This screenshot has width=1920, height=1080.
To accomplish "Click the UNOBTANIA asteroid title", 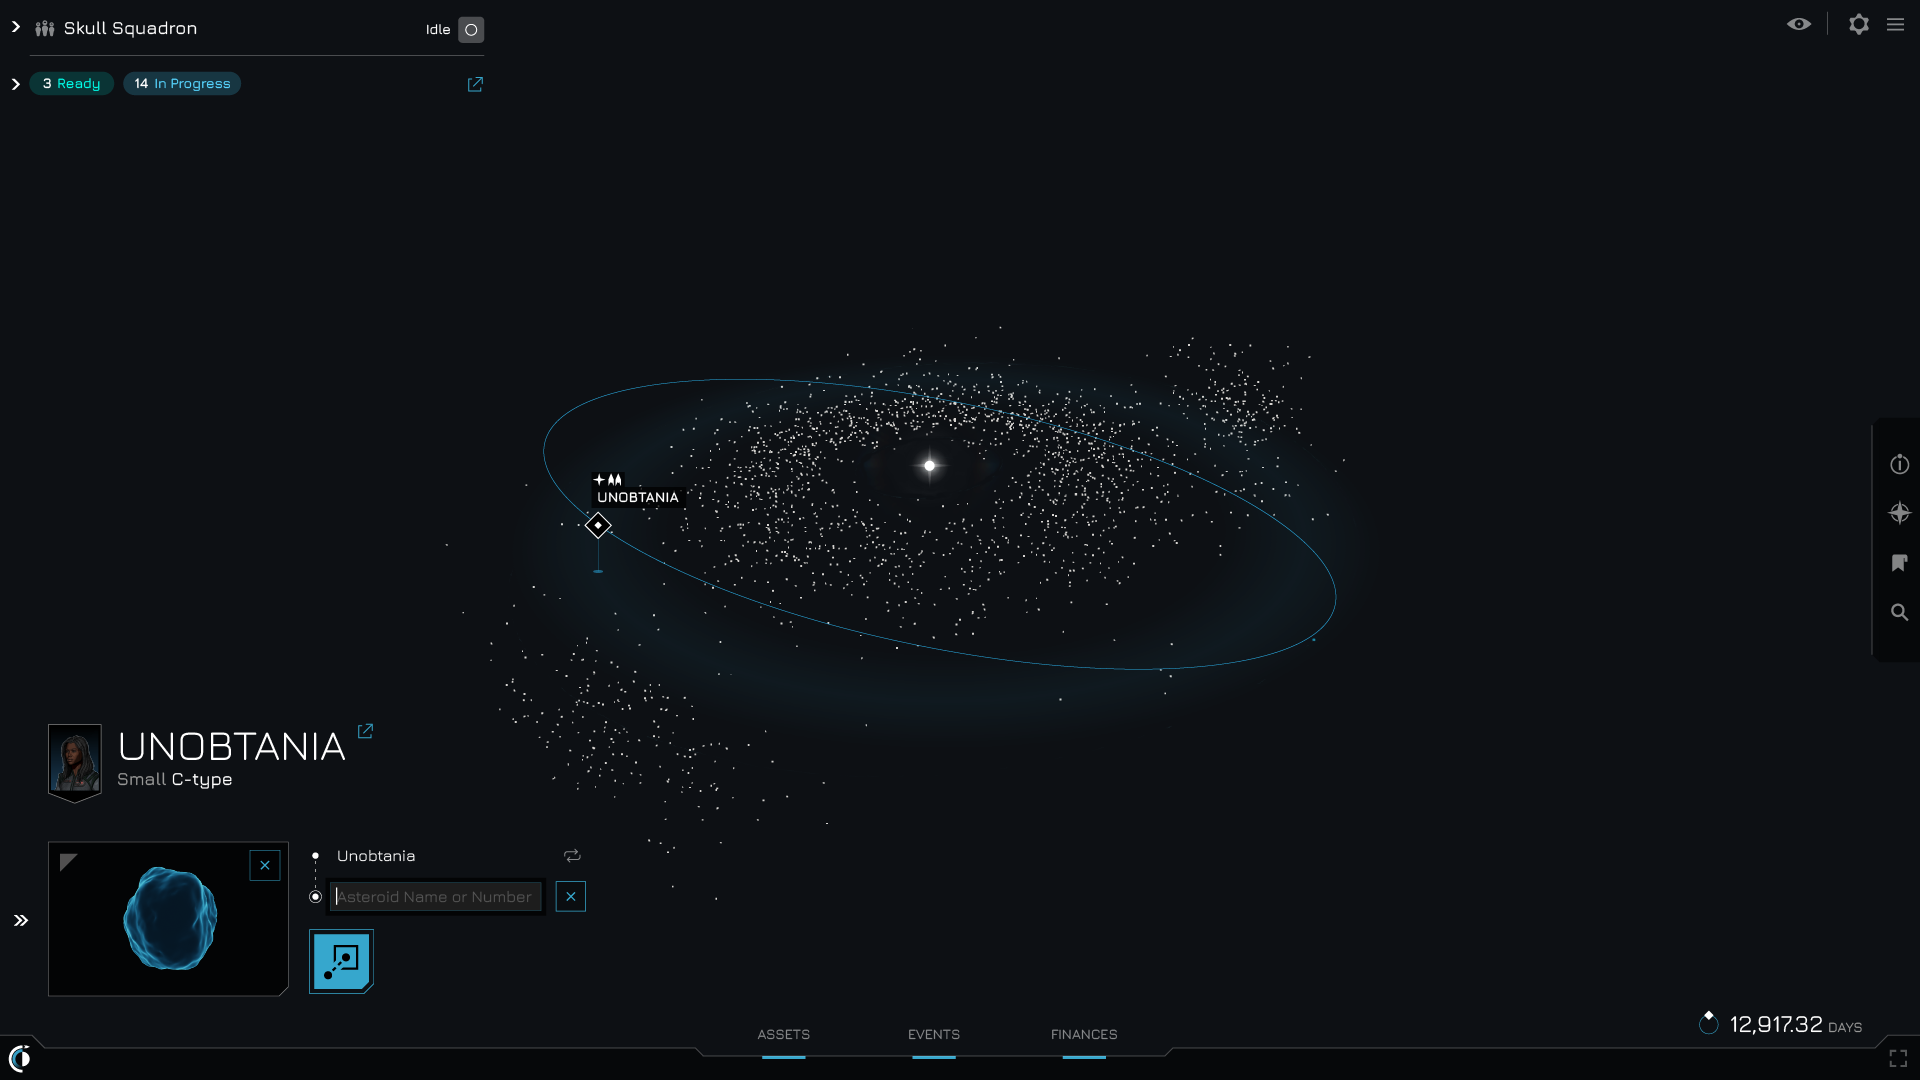I will click(x=231, y=747).
